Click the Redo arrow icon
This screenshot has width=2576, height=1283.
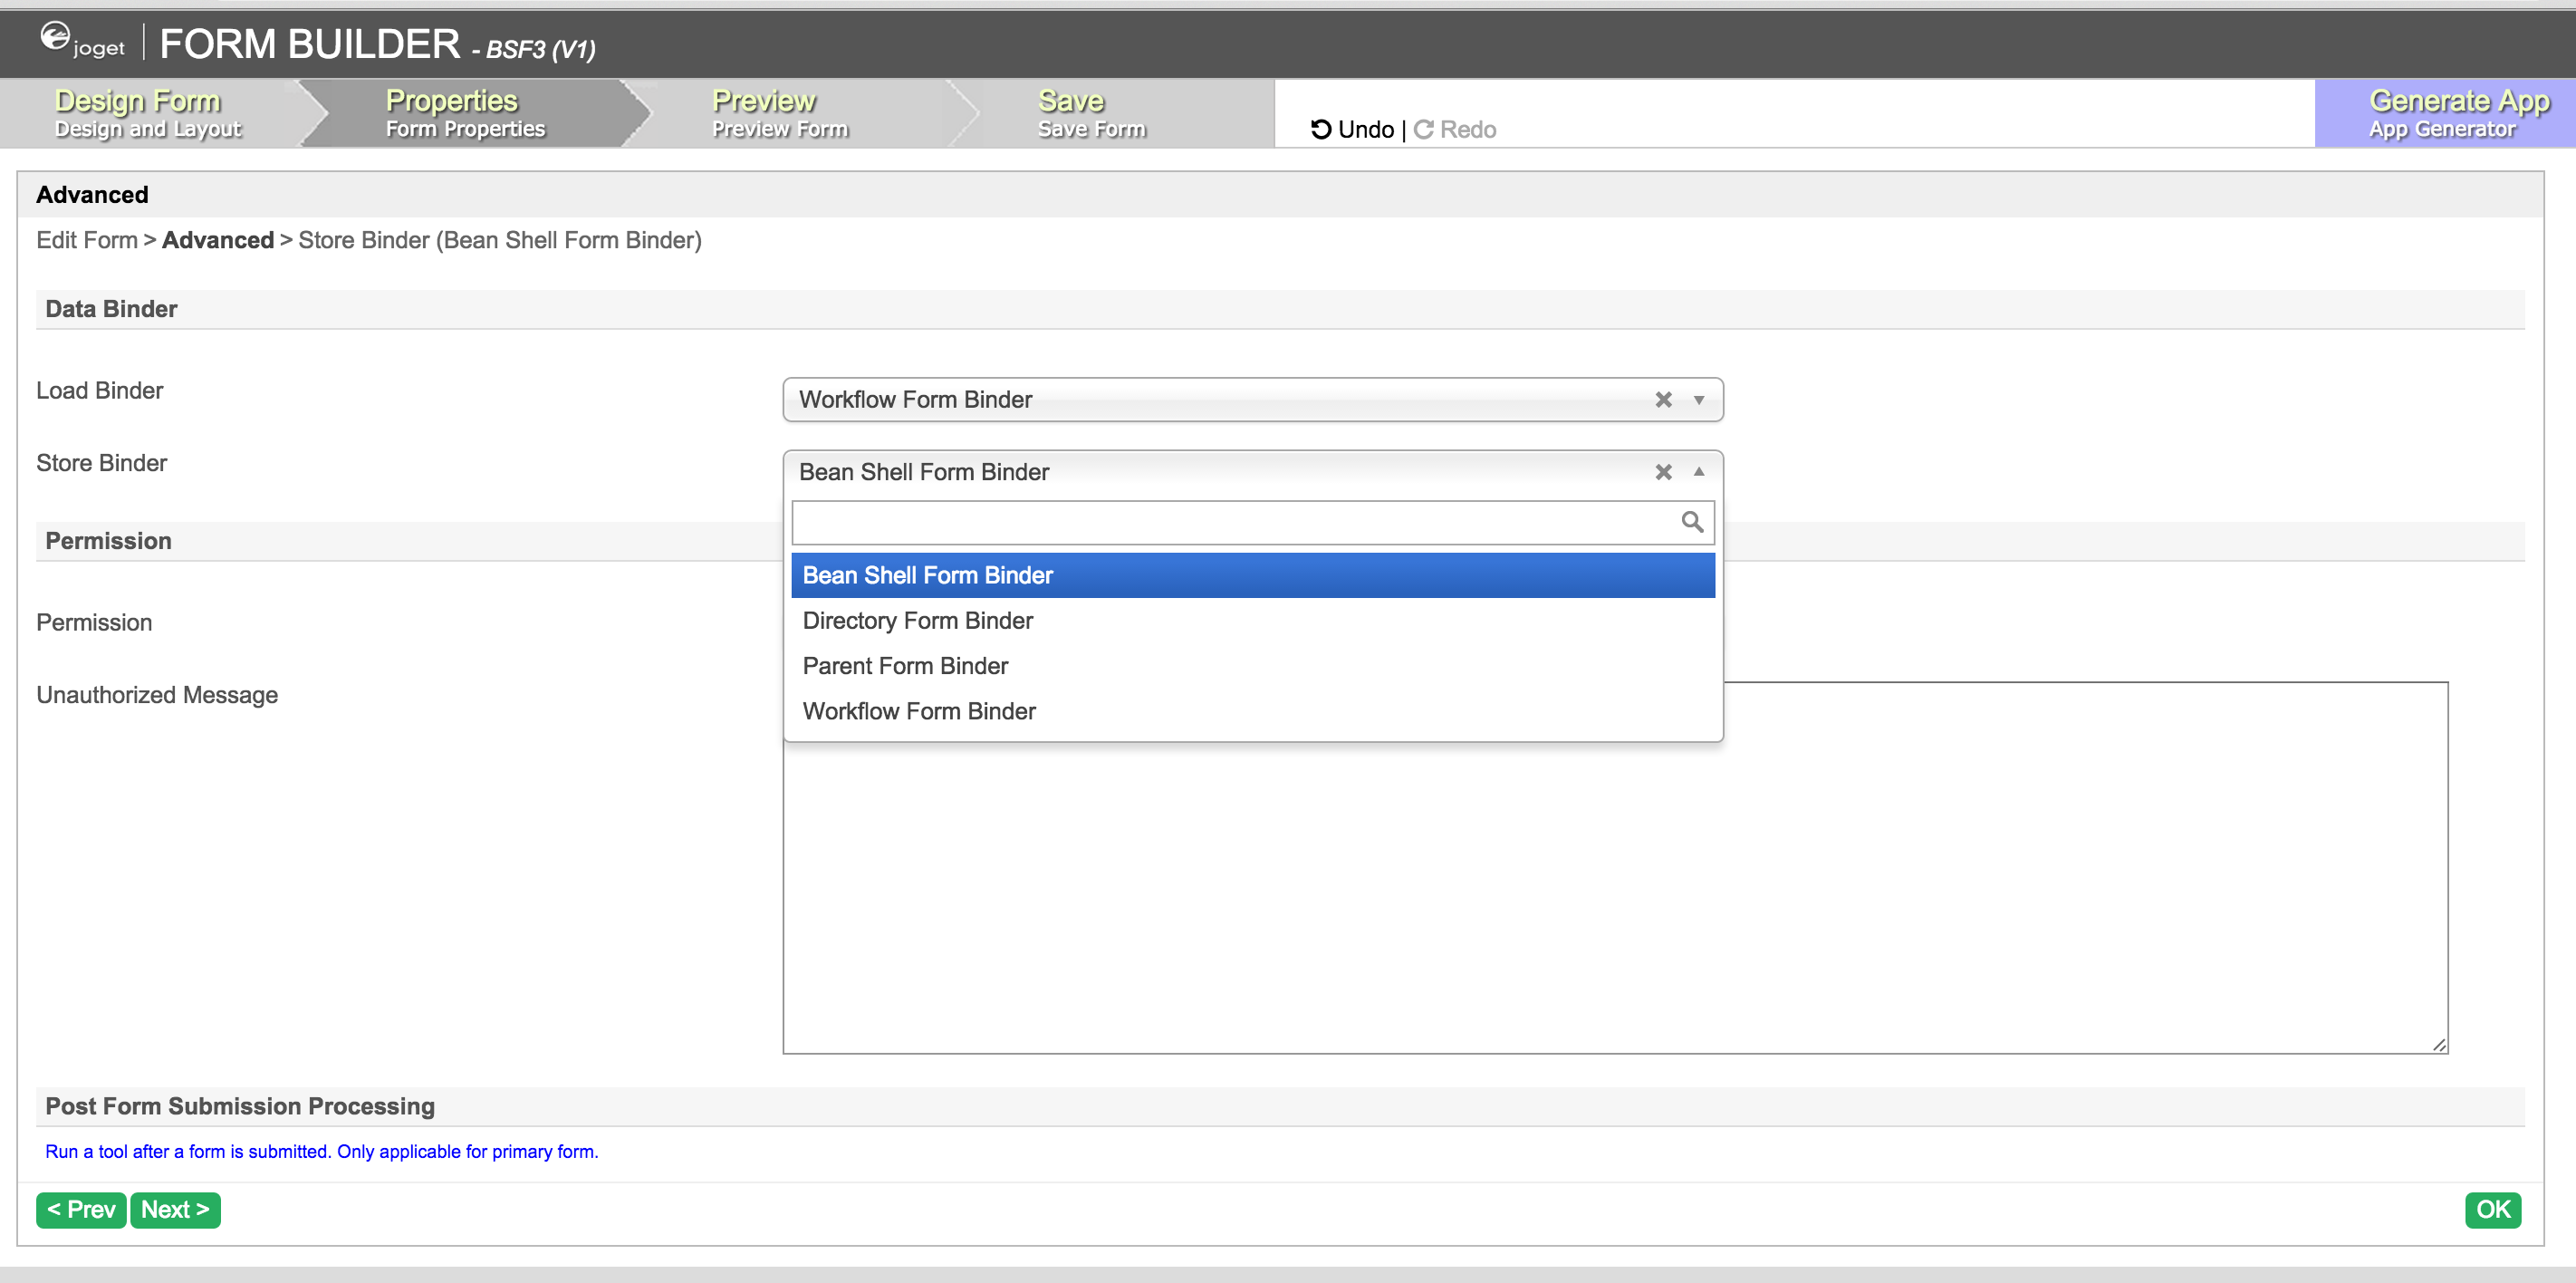tap(1423, 129)
